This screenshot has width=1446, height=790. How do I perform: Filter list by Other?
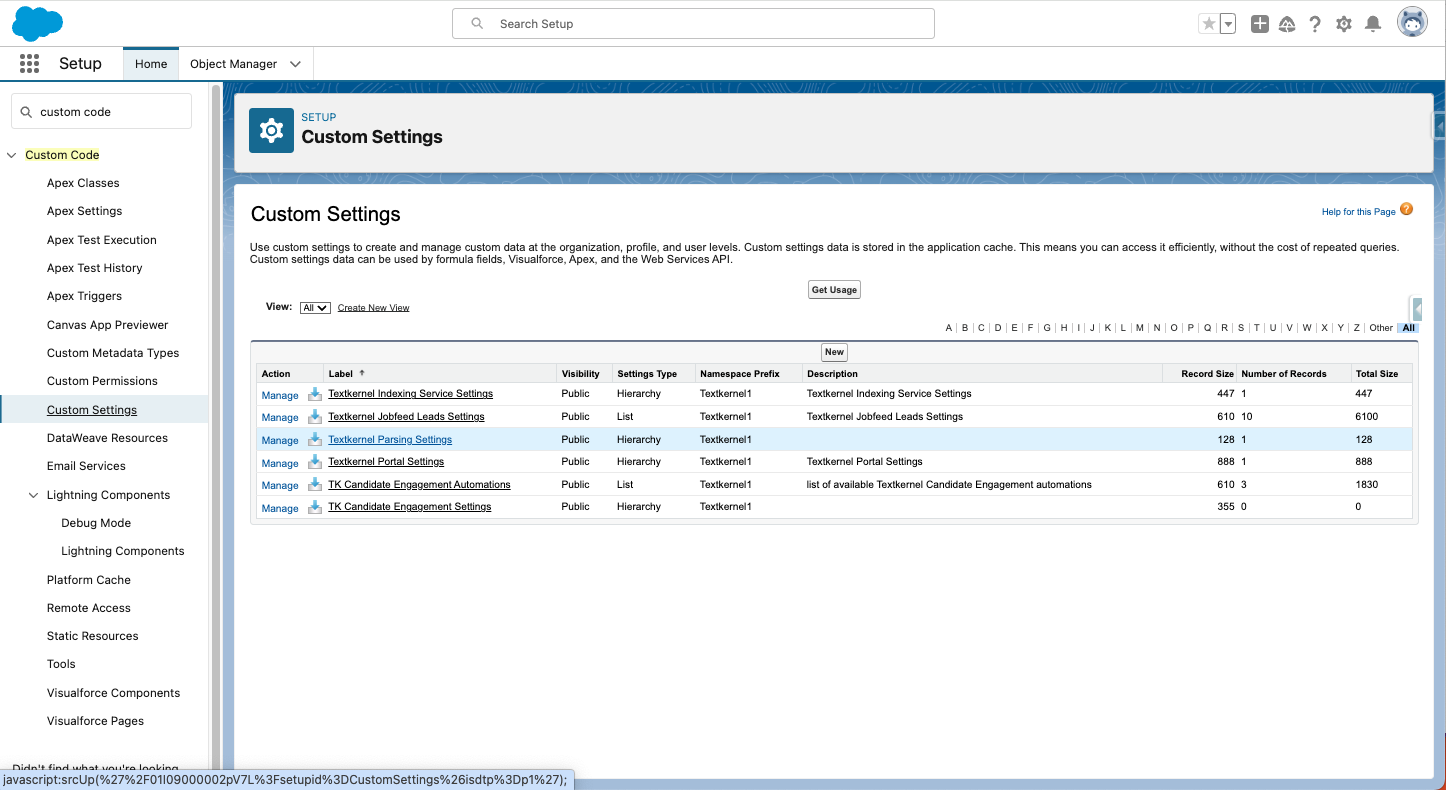point(1381,328)
